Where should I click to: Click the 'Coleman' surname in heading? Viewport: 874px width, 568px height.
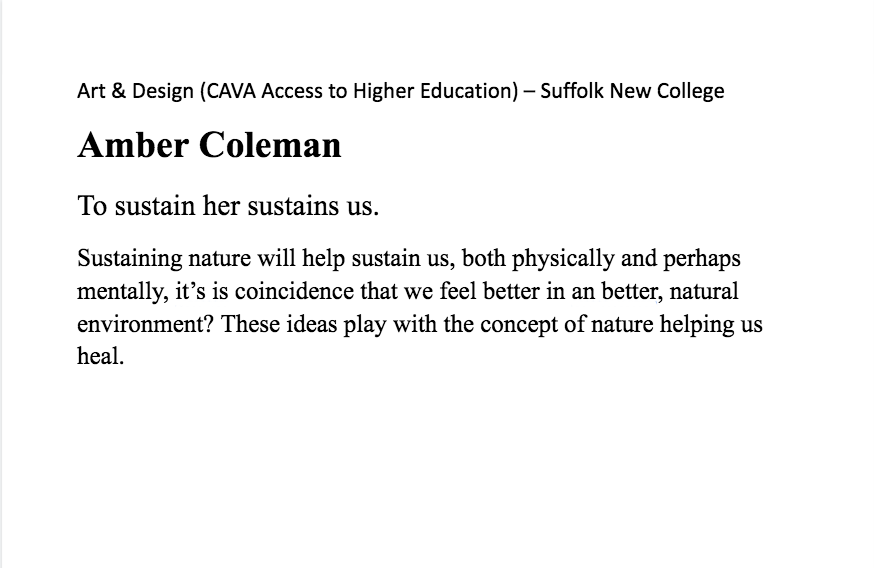(x=270, y=145)
